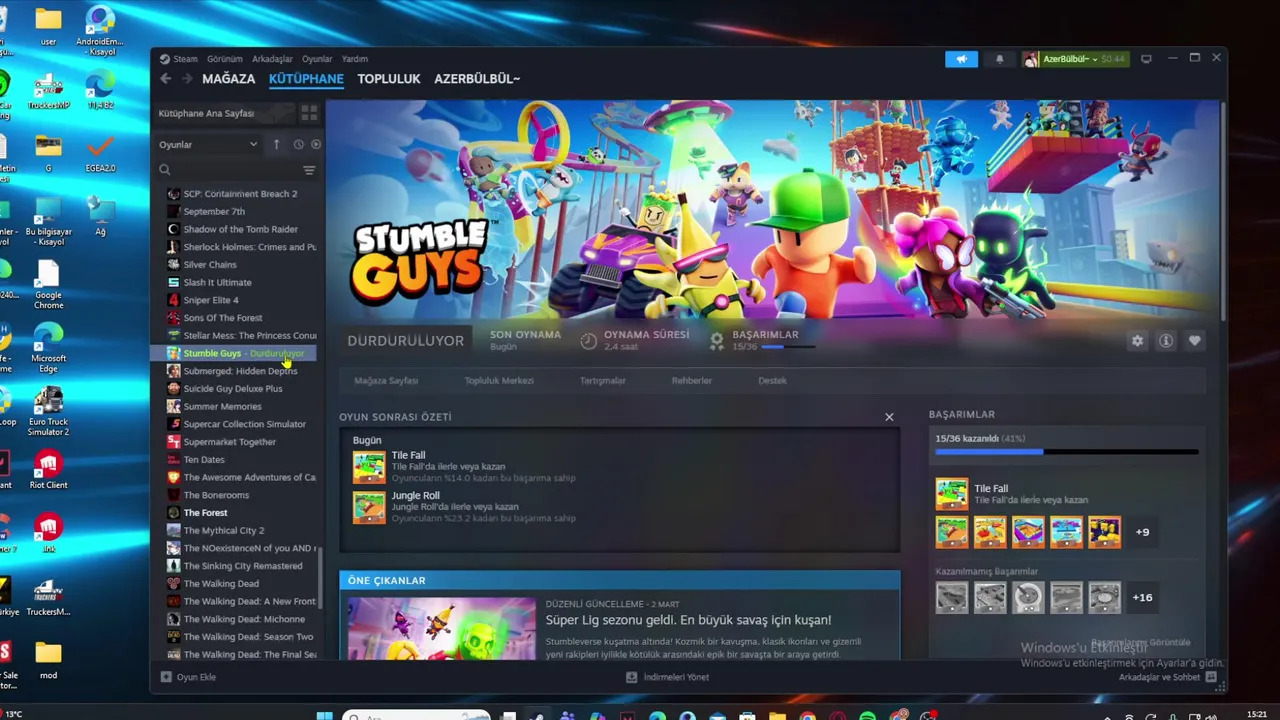Open the Steam menu
The image size is (1280, 720).
pyautogui.click(x=185, y=59)
